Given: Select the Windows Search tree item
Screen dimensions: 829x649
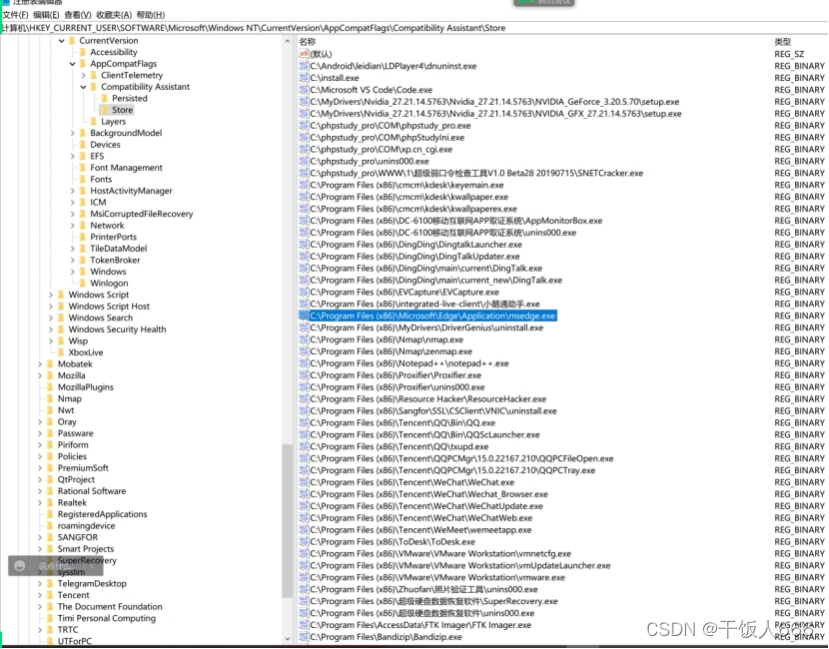Looking at the screenshot, I should pyautogui.click(x=100, y=318).
